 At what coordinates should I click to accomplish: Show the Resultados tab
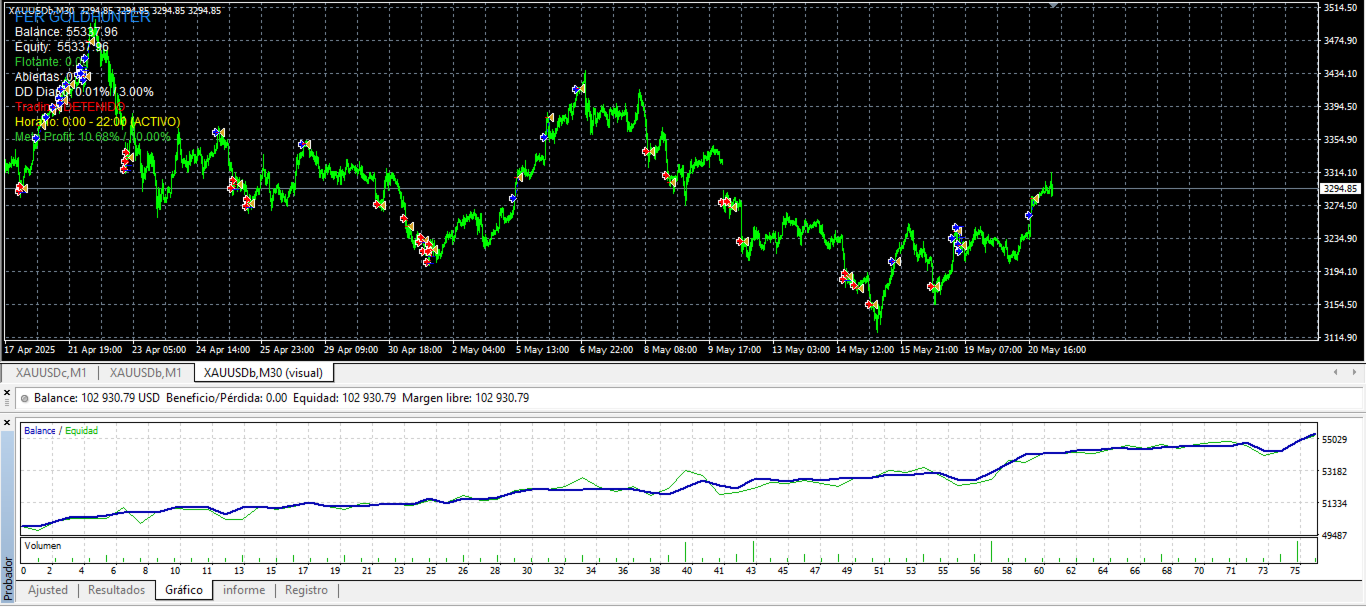117,590
